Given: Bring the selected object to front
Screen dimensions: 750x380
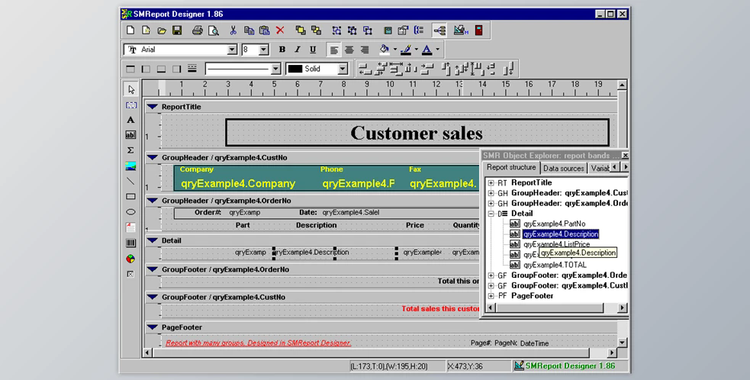Looking at the screenshot, I should 300,31.
